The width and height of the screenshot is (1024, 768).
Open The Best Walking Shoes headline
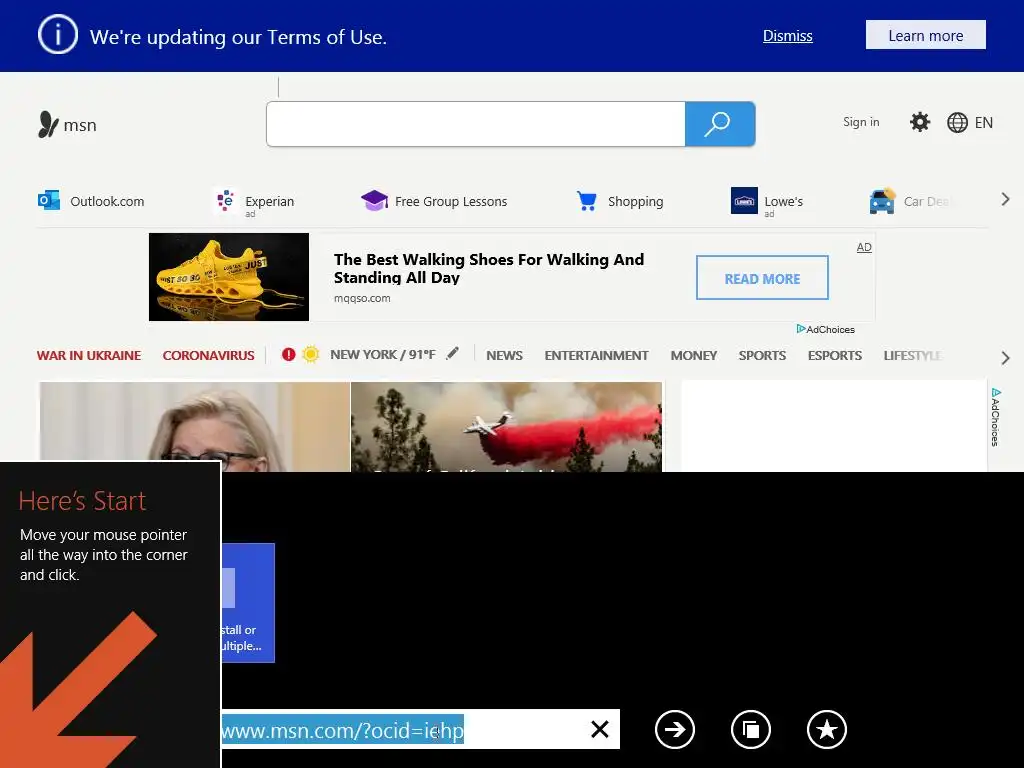click(x=488, y=268)
